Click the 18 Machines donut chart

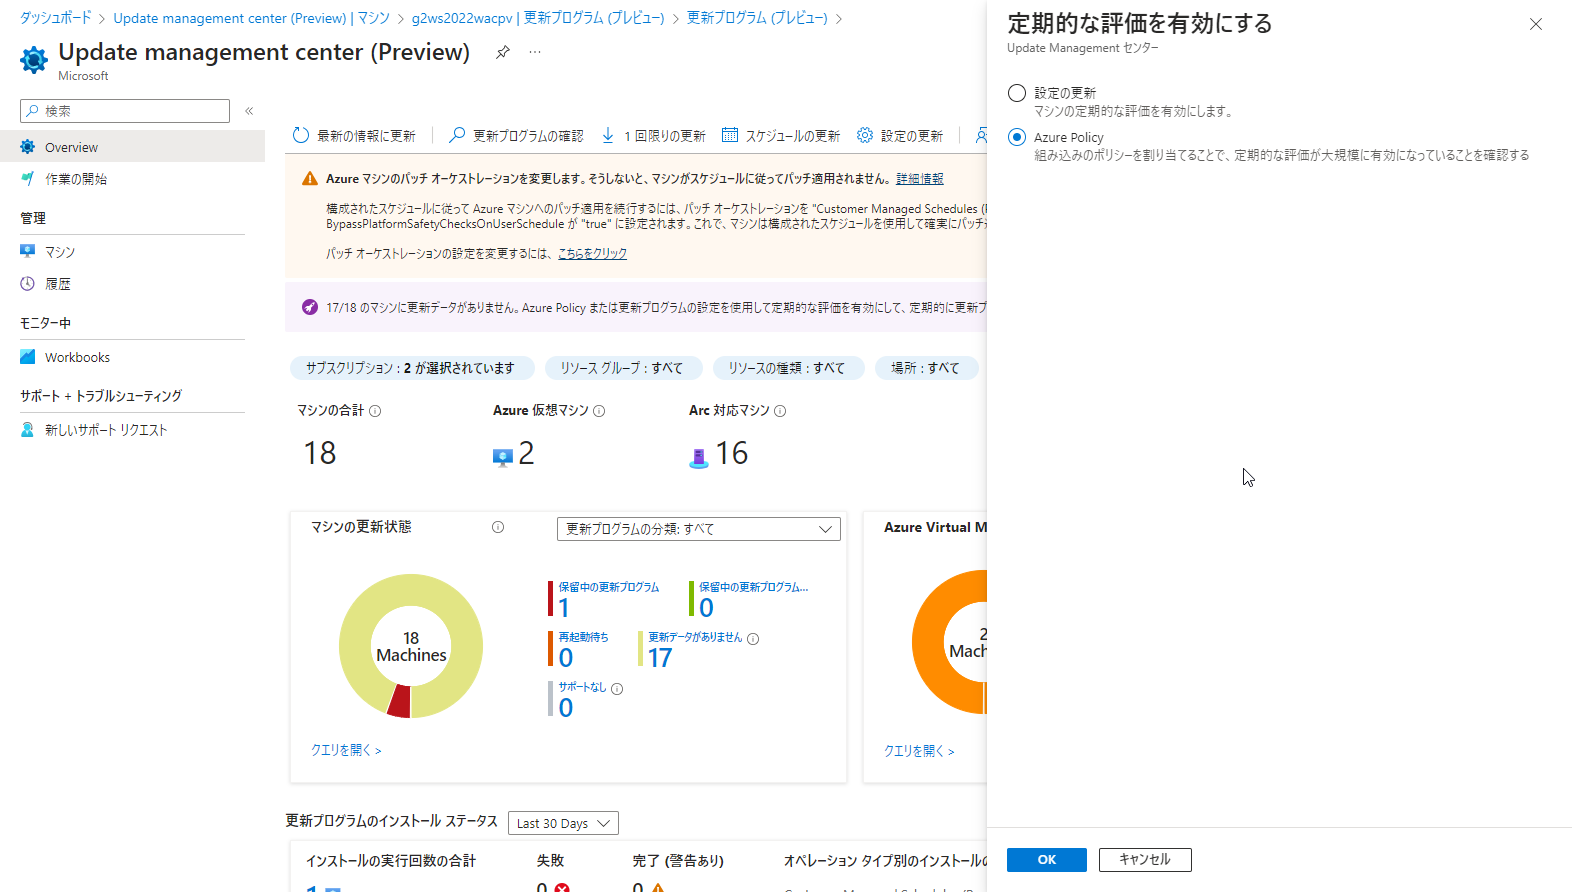click(411, 646)
